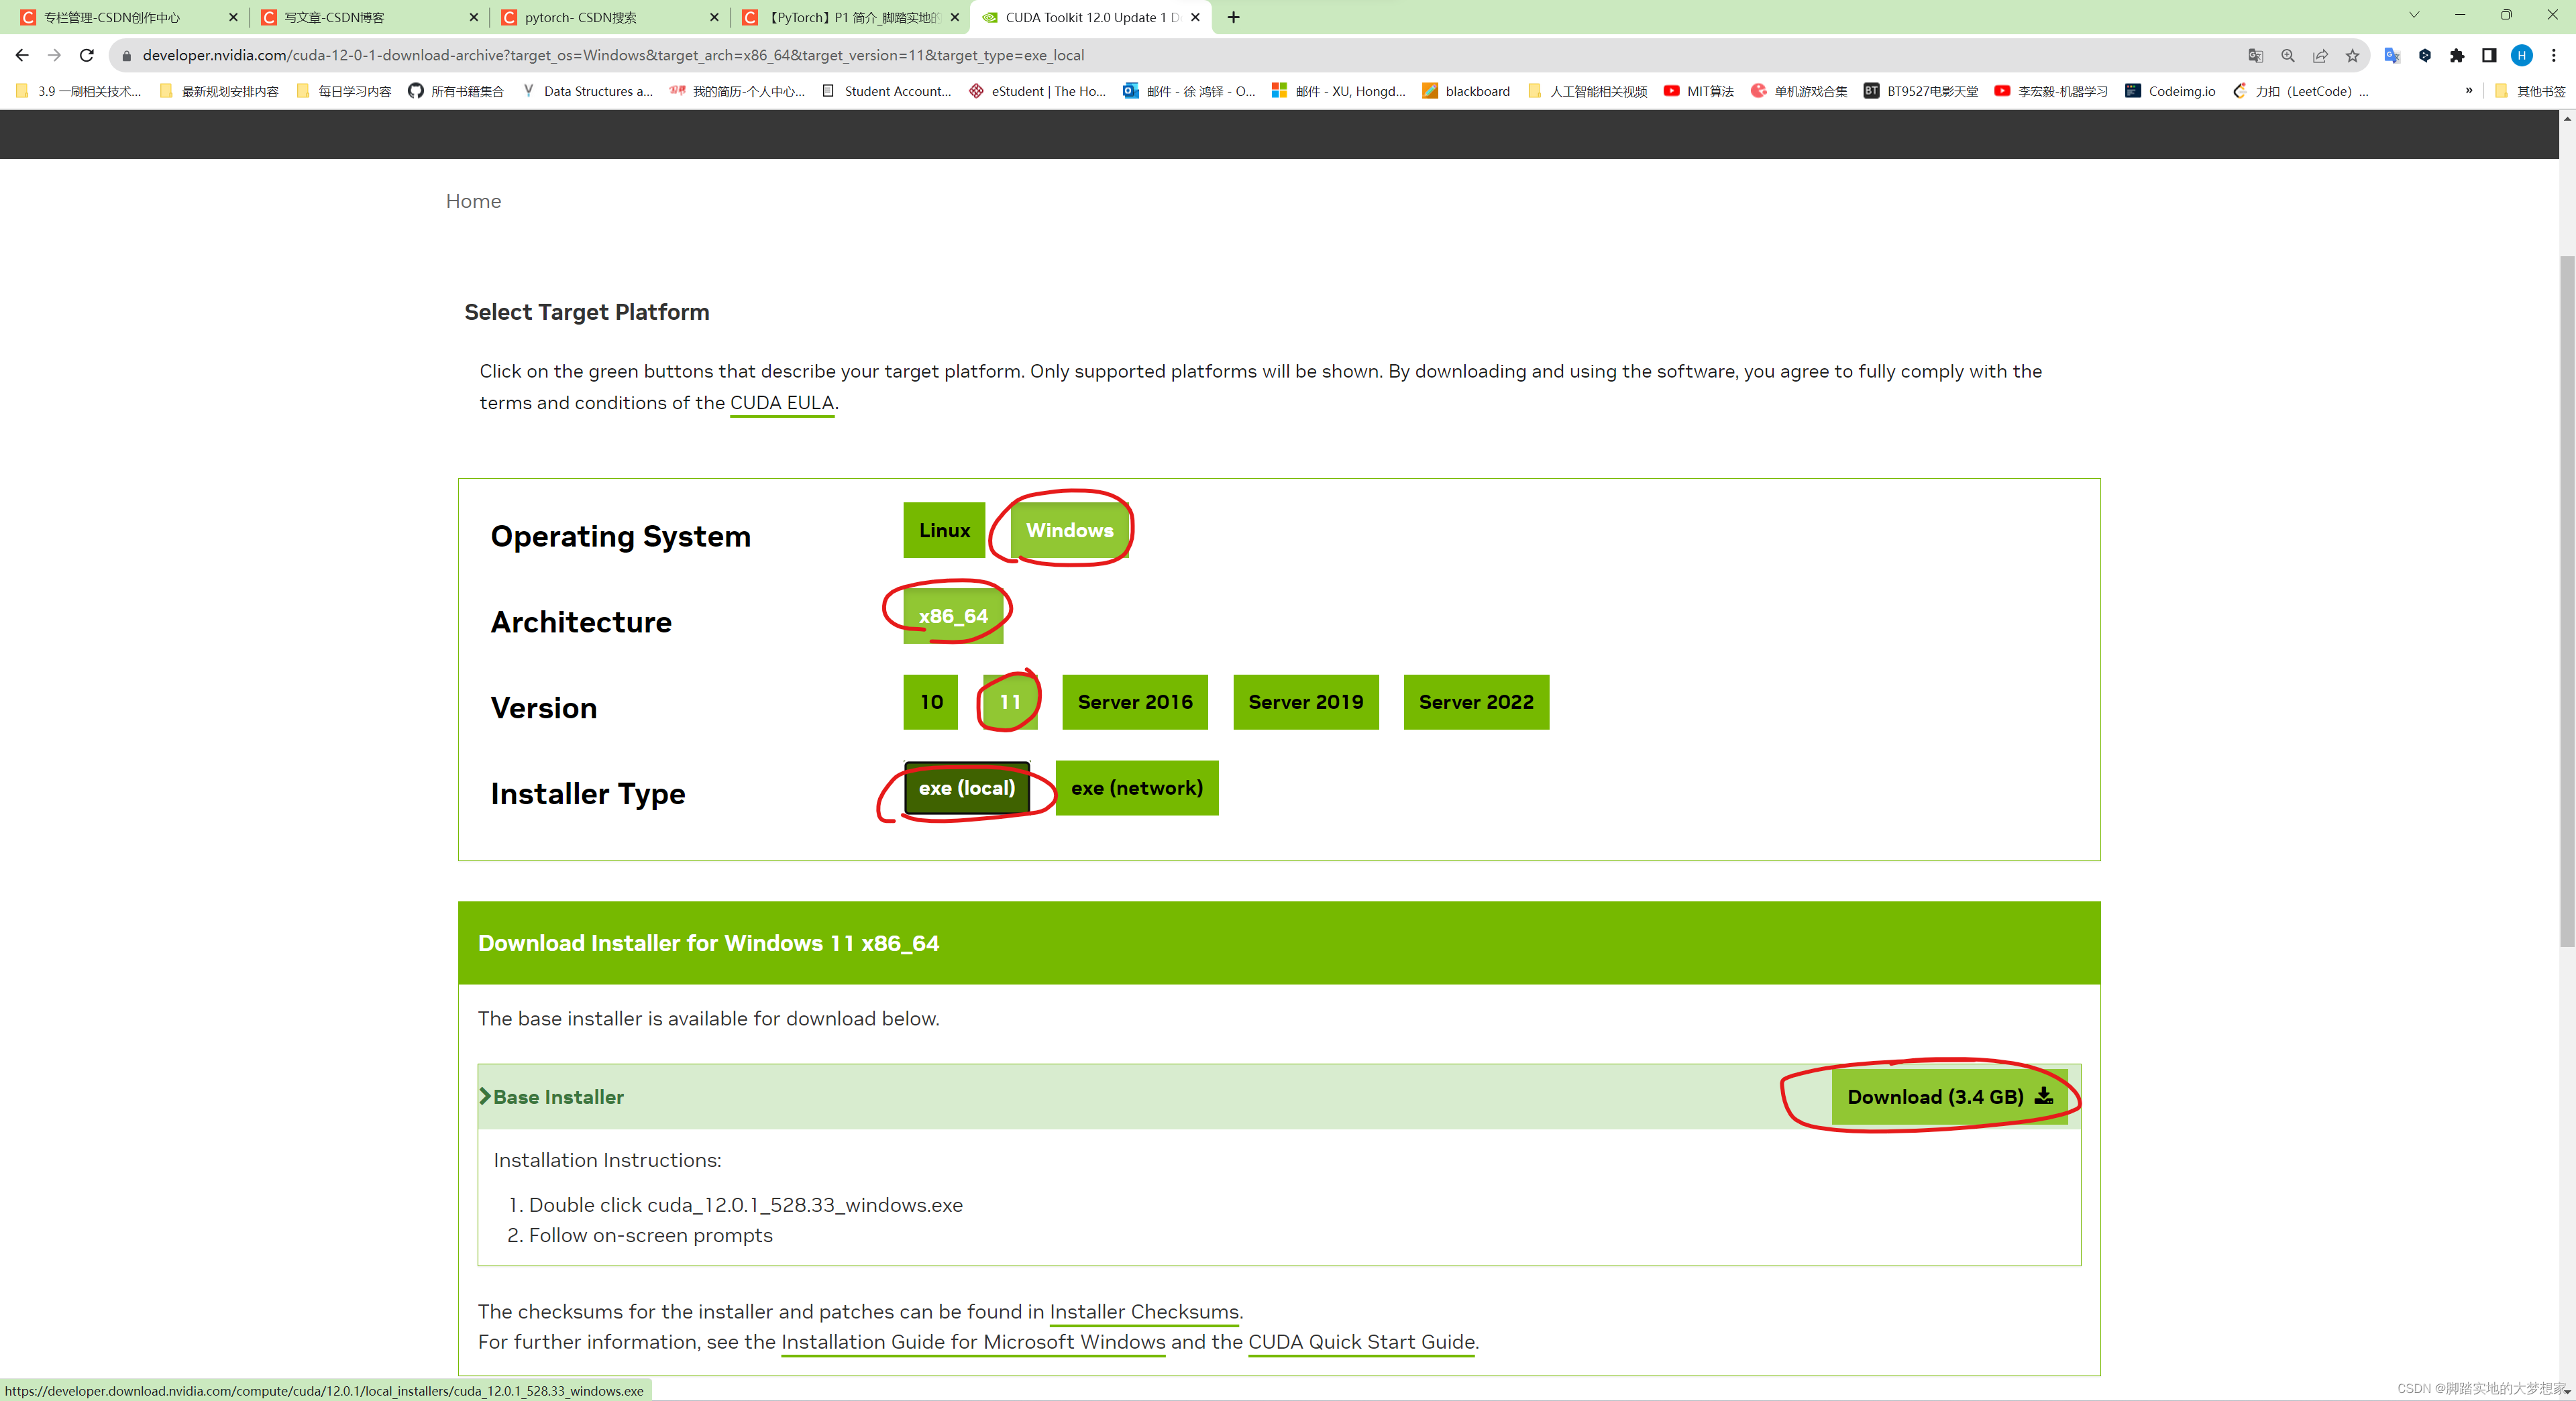
Task: Choose Server 2022 as the Windows version
Action: pyautogui.click(x=1475, y=702)
